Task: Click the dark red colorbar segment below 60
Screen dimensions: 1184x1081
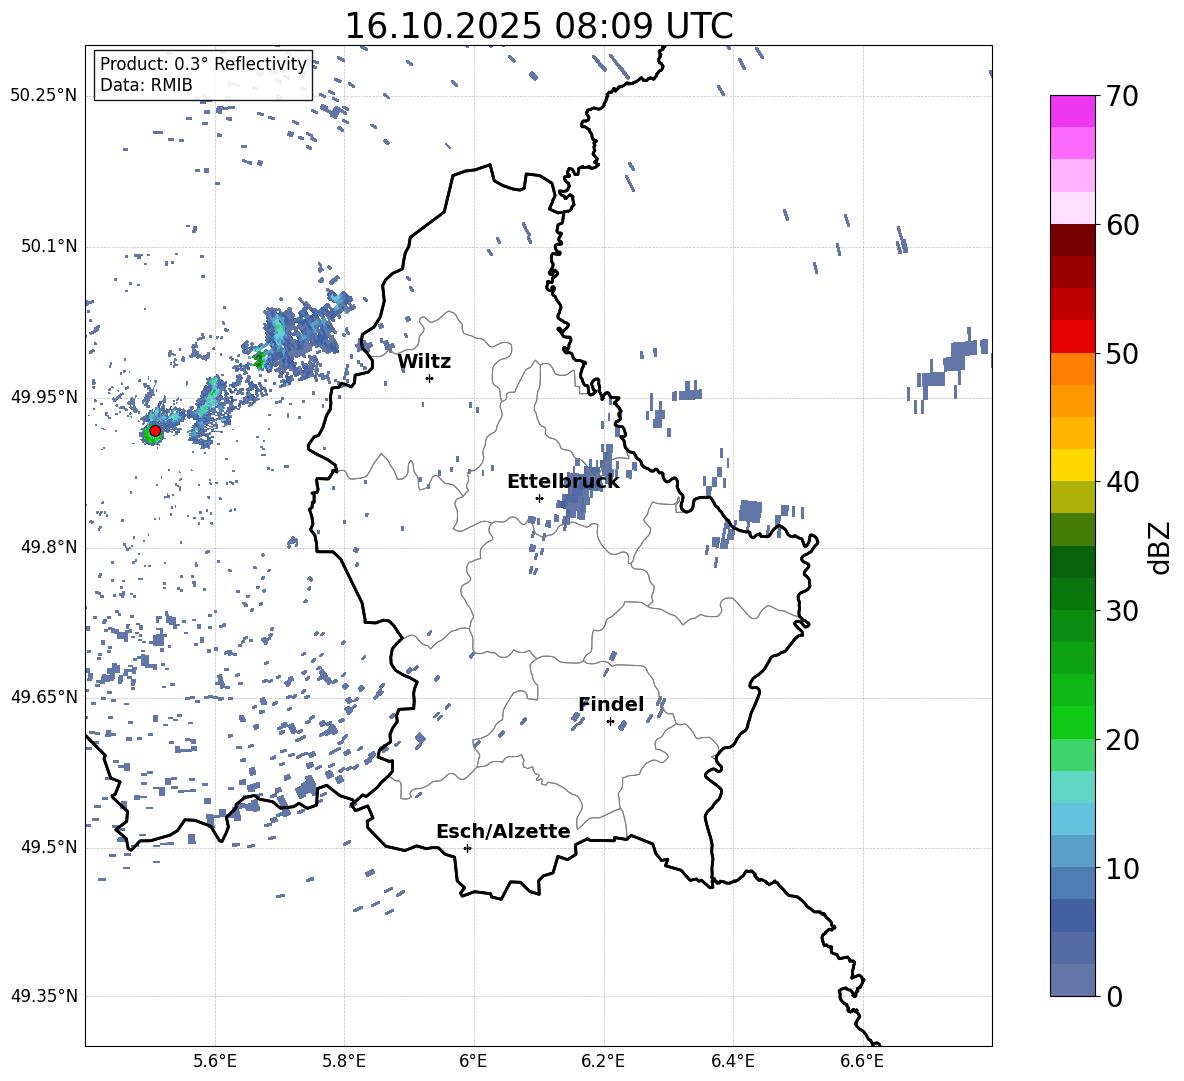Action: pos(1072,240)
